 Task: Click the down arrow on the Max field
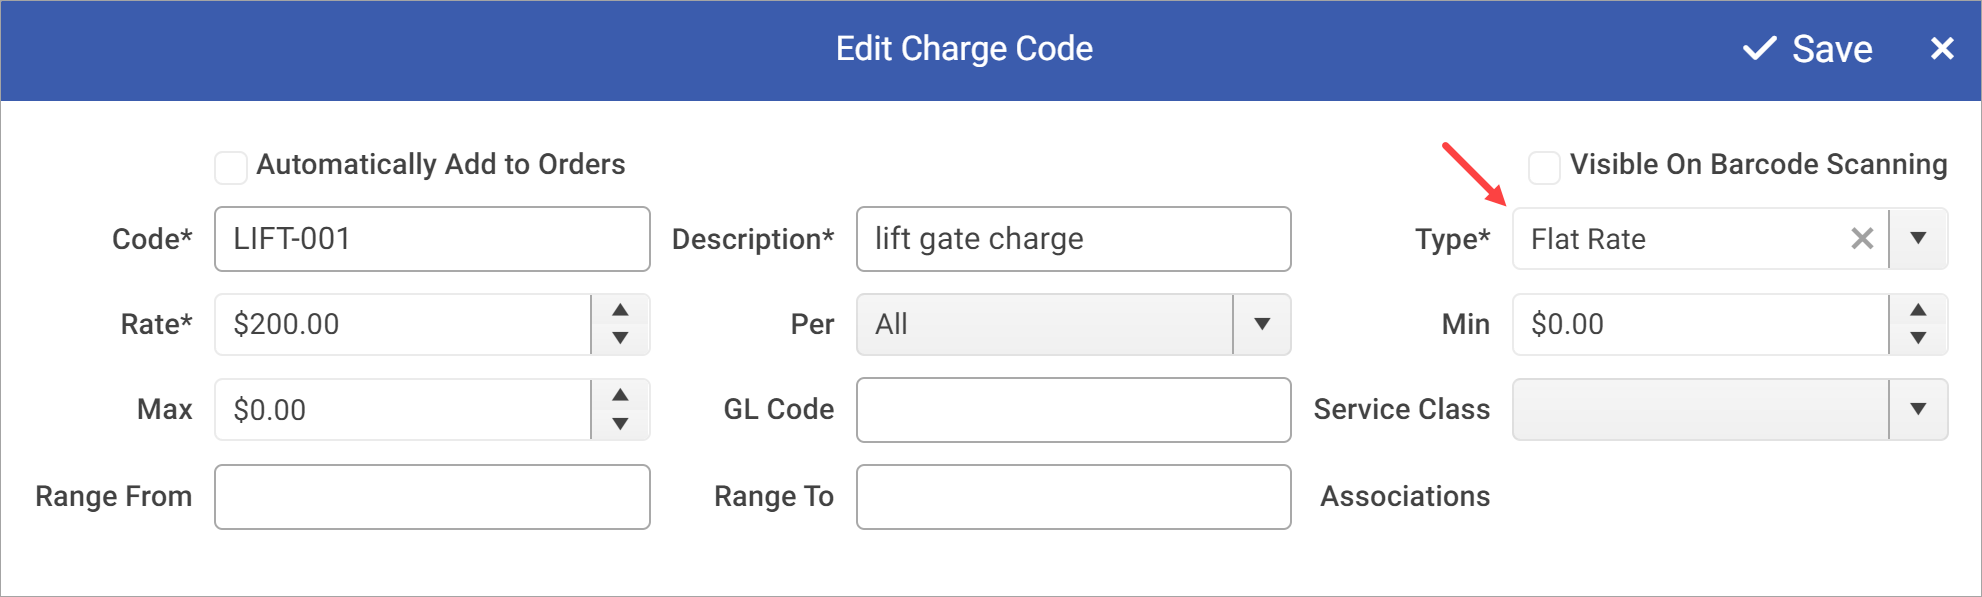pos(620,424)
